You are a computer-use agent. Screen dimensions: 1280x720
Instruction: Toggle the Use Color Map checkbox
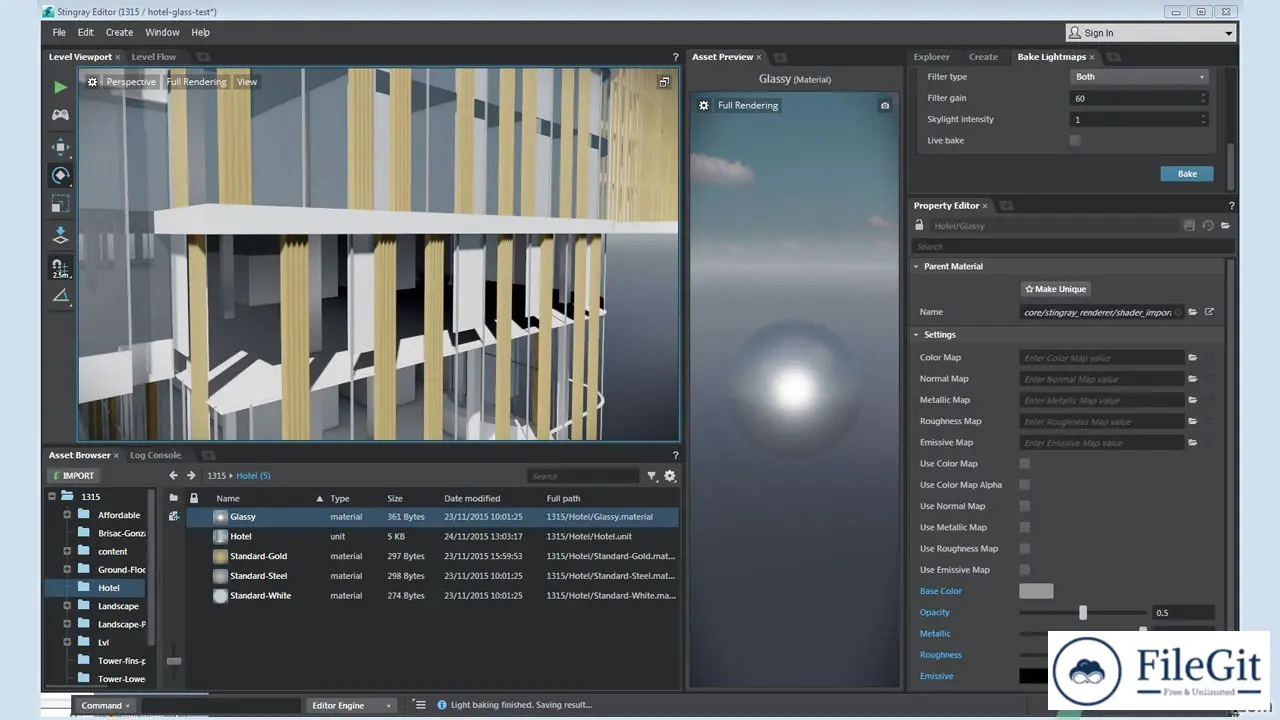[x=1024, y=463]
